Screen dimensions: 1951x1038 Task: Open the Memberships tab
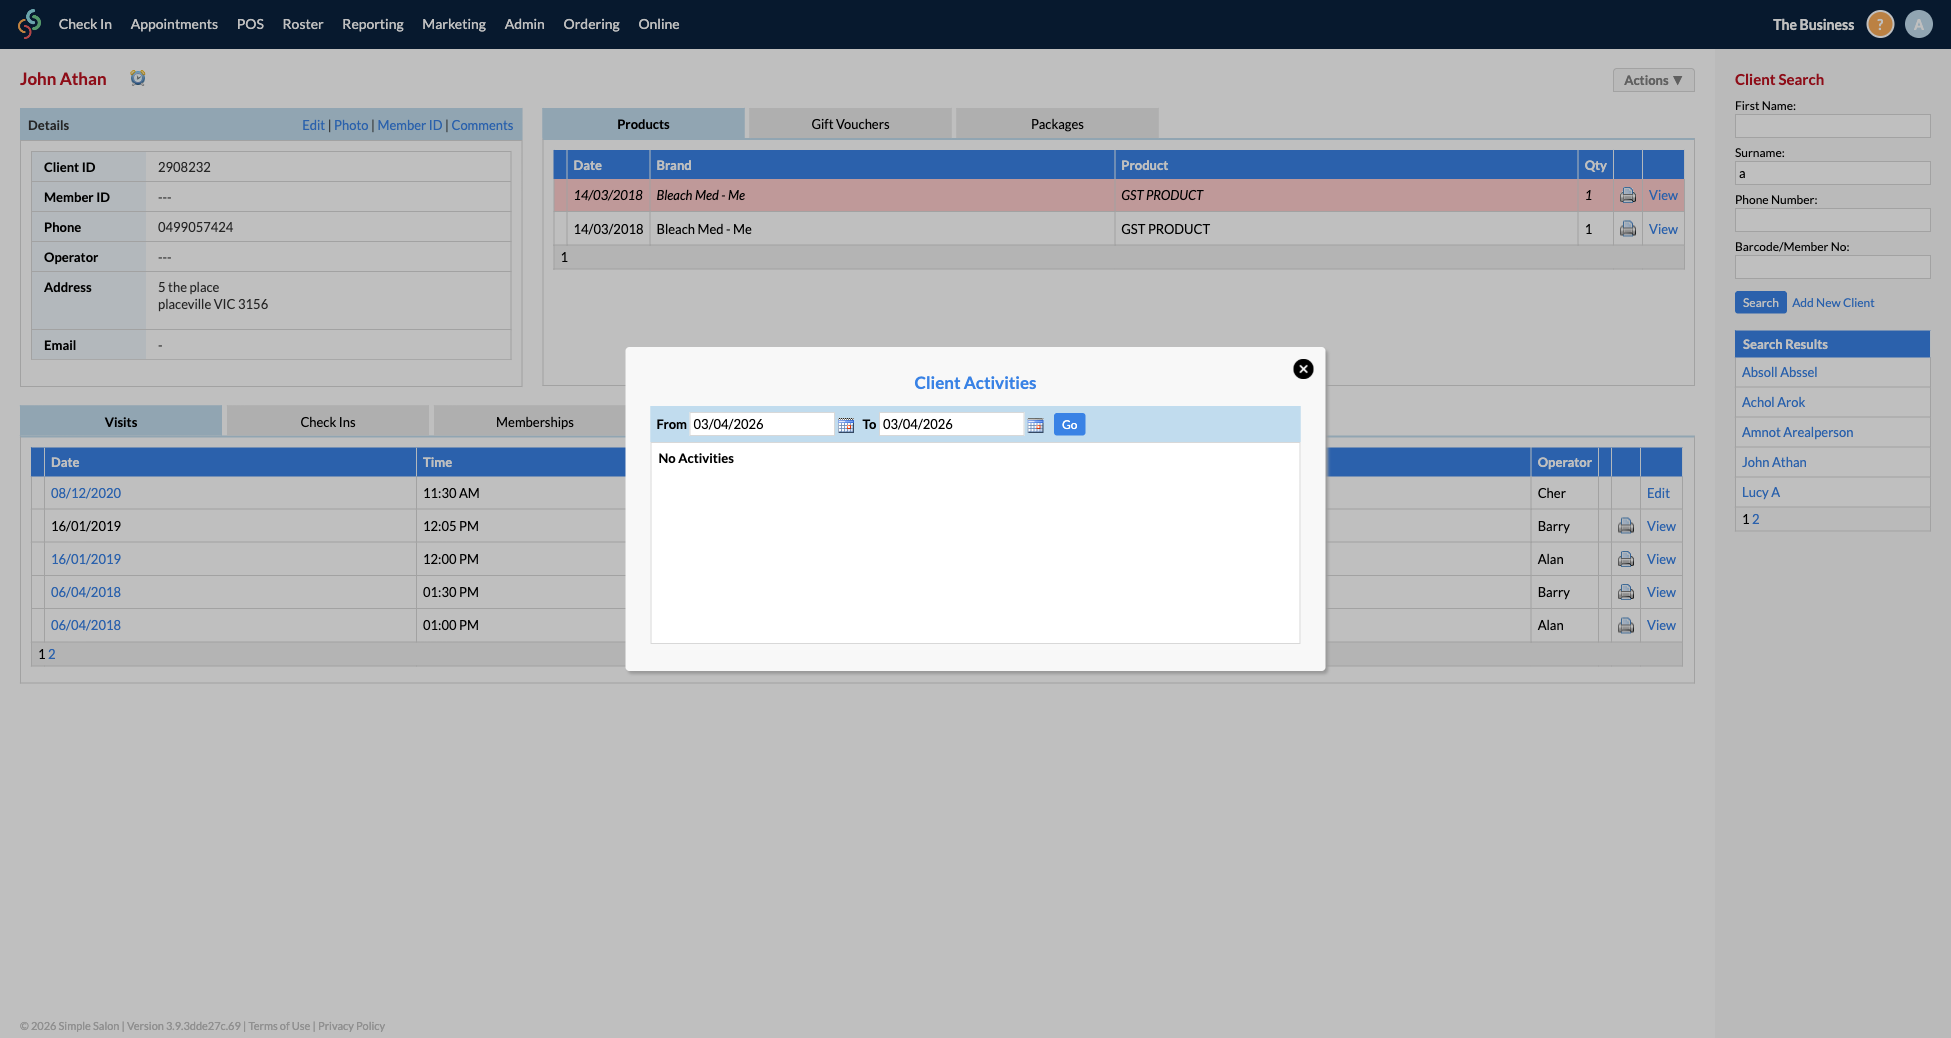pyautogui.click(x=534, y=421)
